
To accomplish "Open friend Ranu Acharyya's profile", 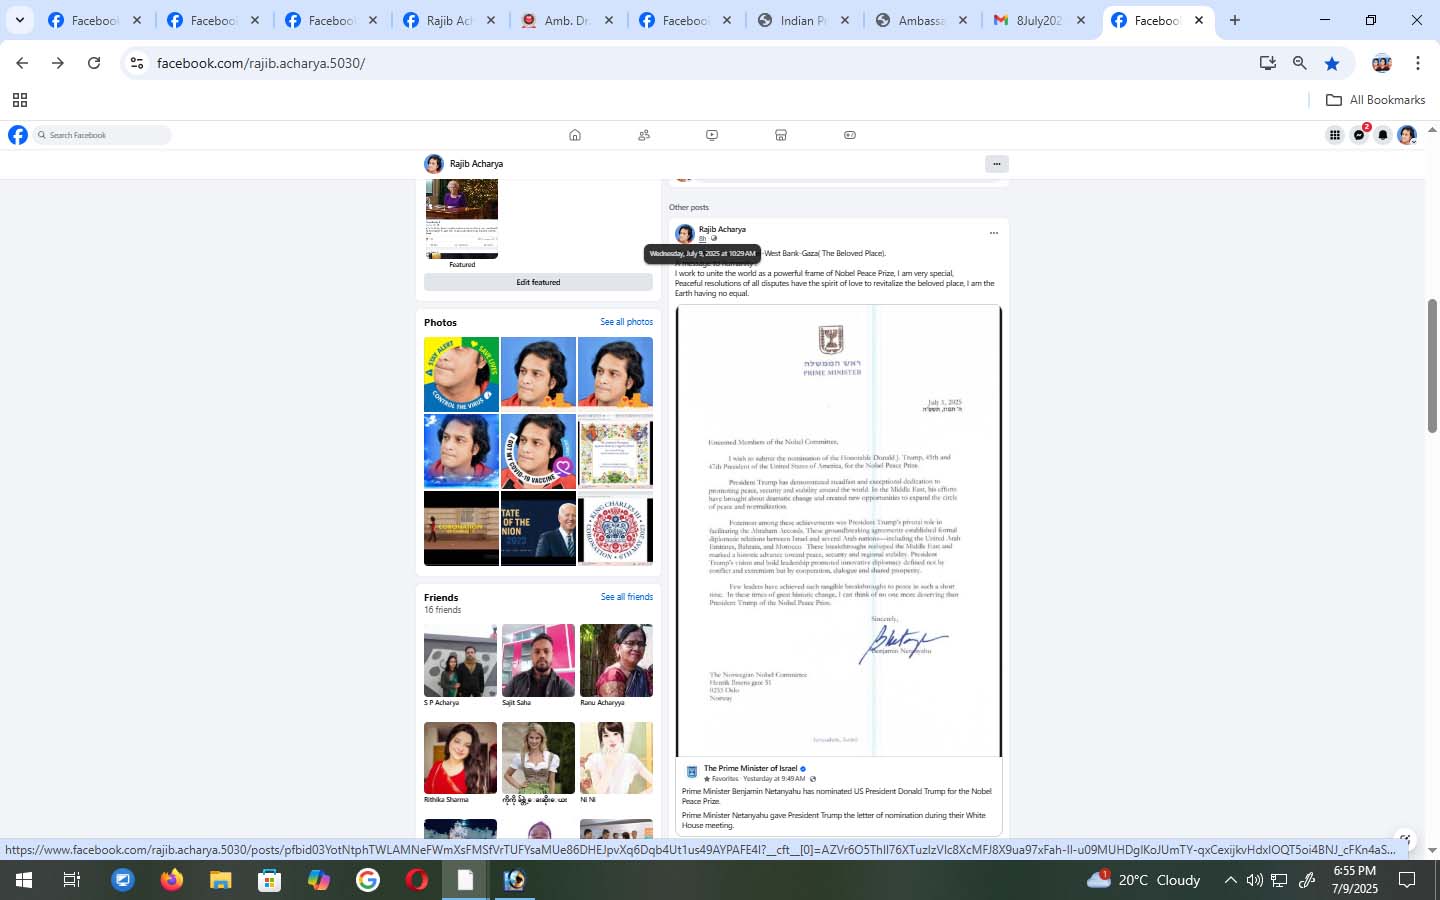I will coord(616,661).
